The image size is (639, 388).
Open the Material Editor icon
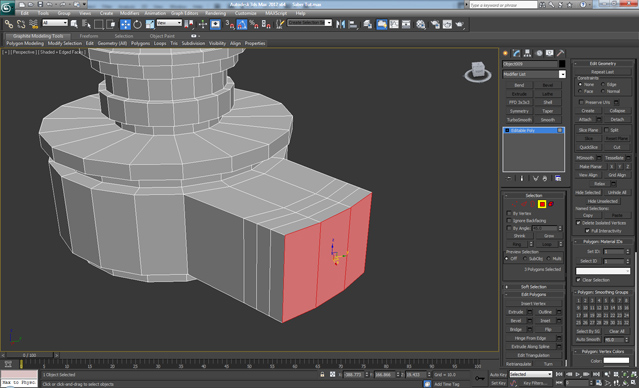tap(421, 24)
